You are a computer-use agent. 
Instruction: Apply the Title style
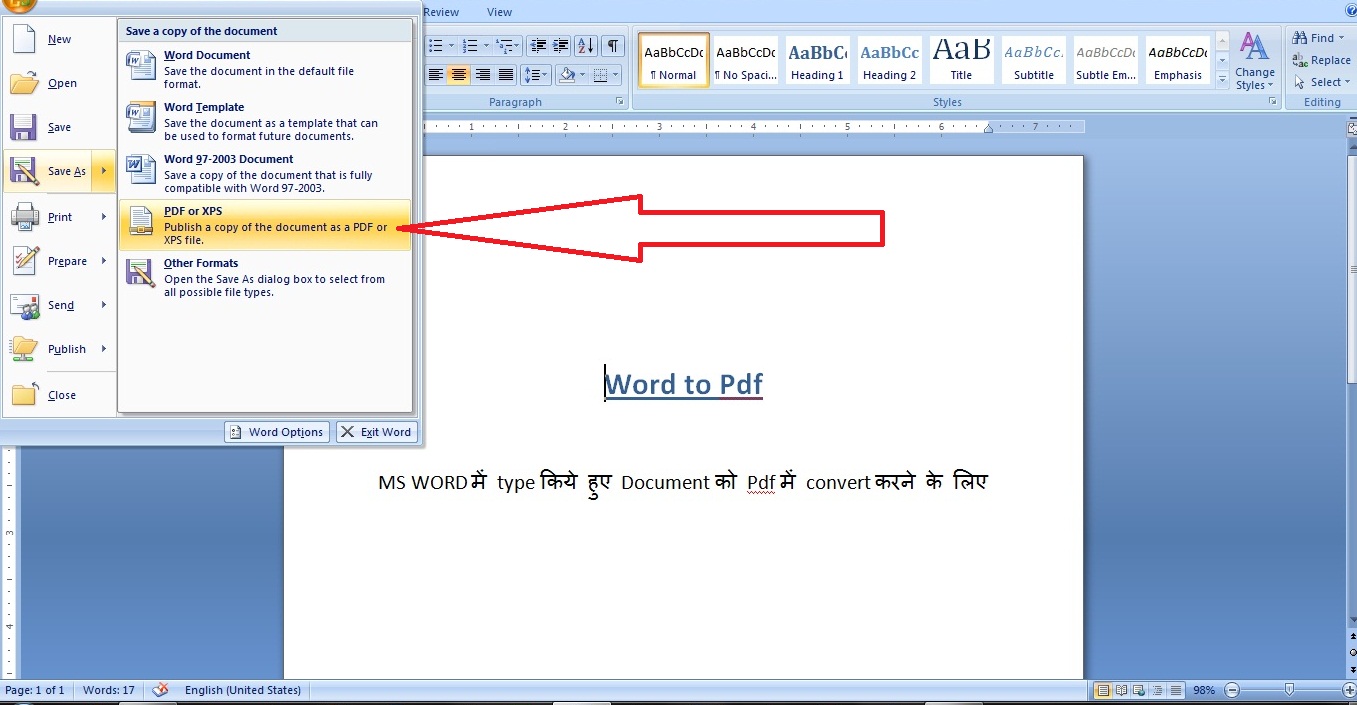961,60
